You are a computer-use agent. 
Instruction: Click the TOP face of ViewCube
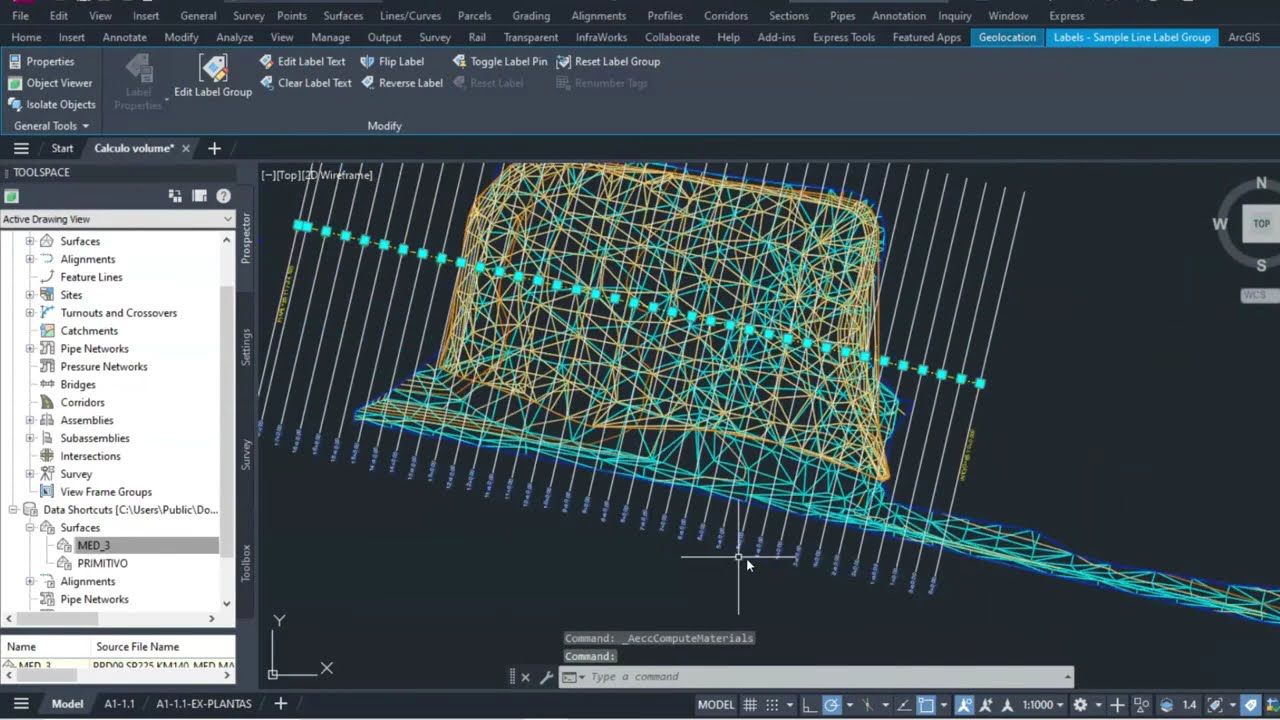[x=1261, y=224]
